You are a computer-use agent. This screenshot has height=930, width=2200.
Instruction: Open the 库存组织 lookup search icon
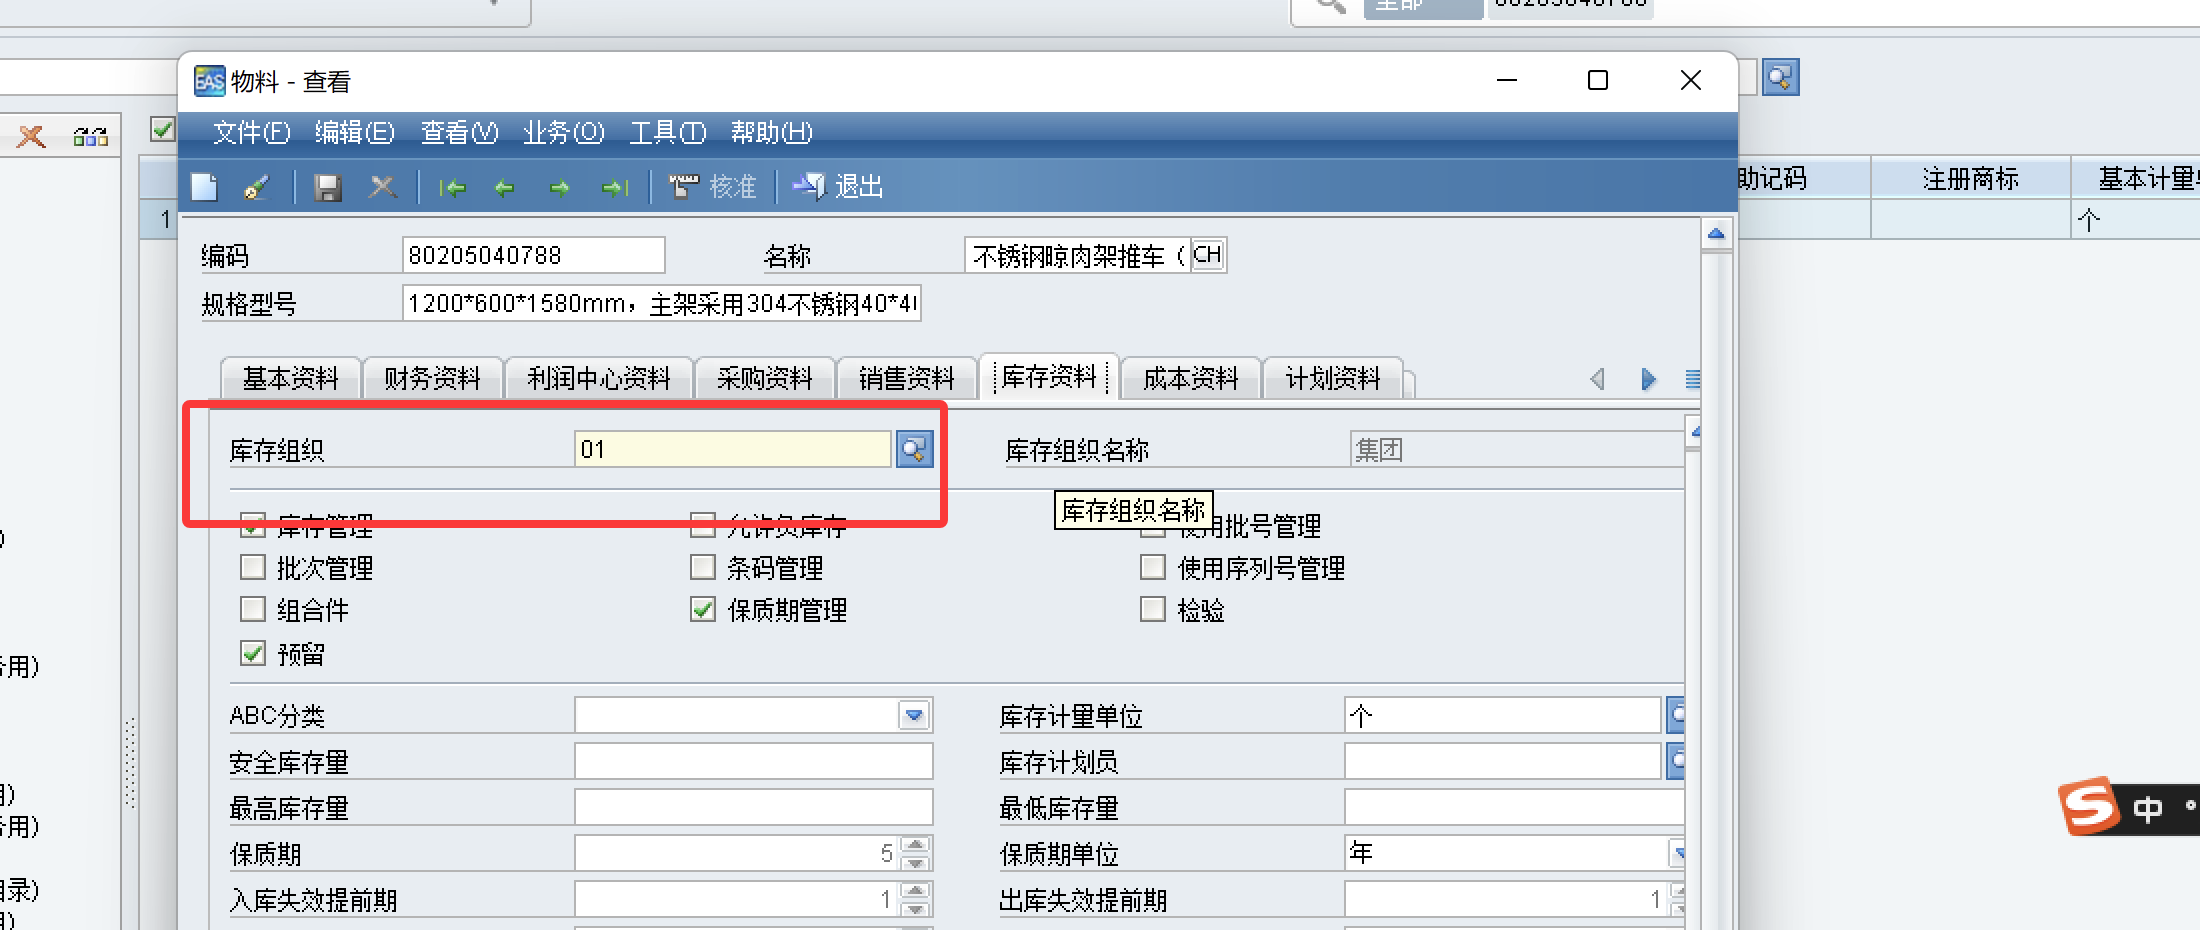point(914,449)
